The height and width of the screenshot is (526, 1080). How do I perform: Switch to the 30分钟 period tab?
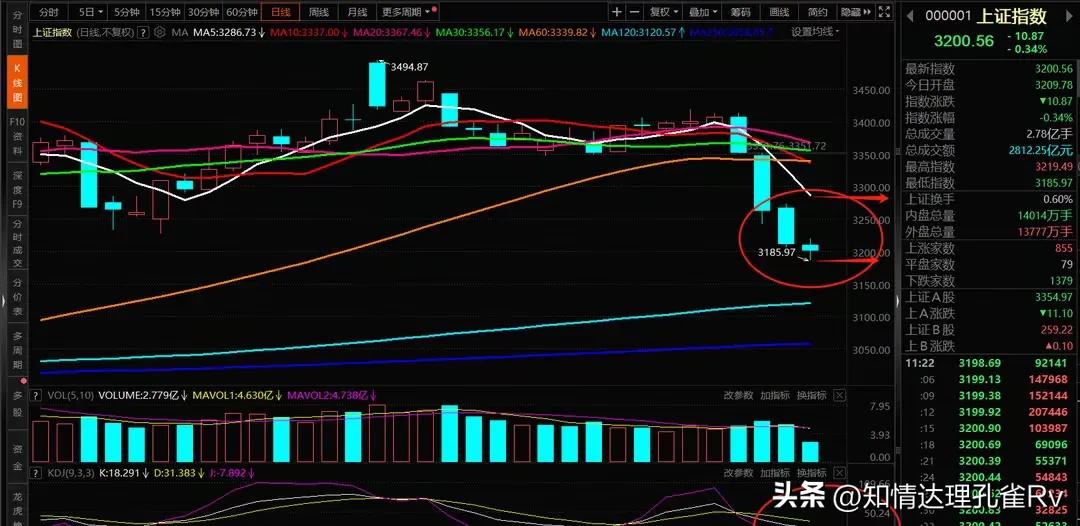pos(203,12)
